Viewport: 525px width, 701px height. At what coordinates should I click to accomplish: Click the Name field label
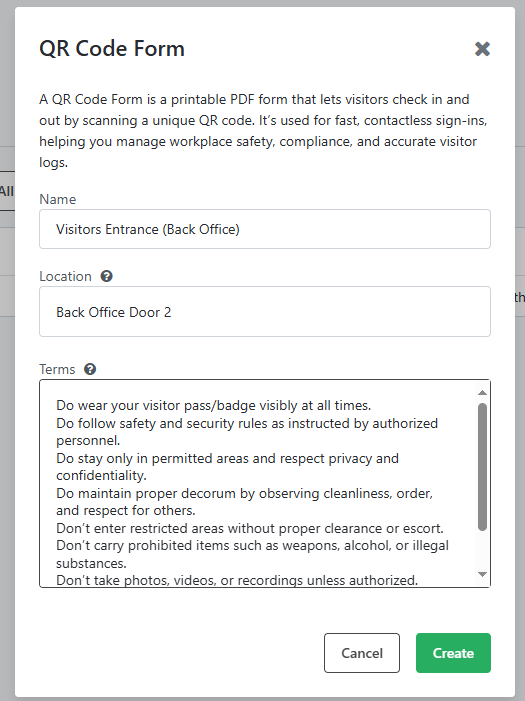pyautogui.click(x=58, y=199)
